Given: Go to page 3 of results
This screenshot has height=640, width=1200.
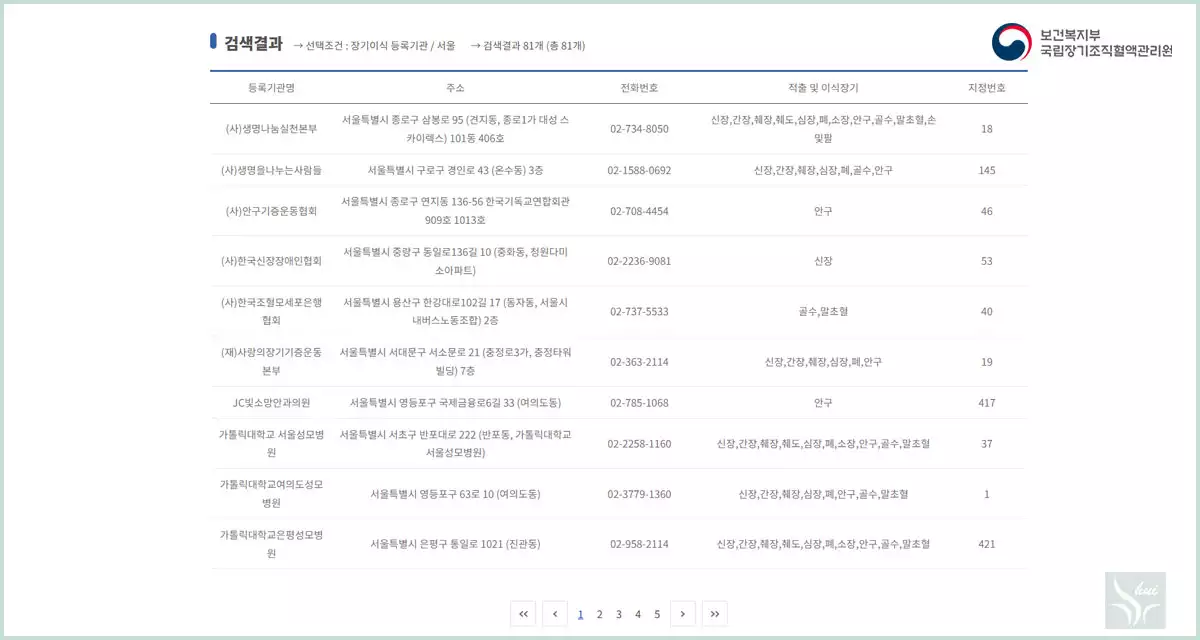Looking at the screenshot, I should (x=618, y=614).
